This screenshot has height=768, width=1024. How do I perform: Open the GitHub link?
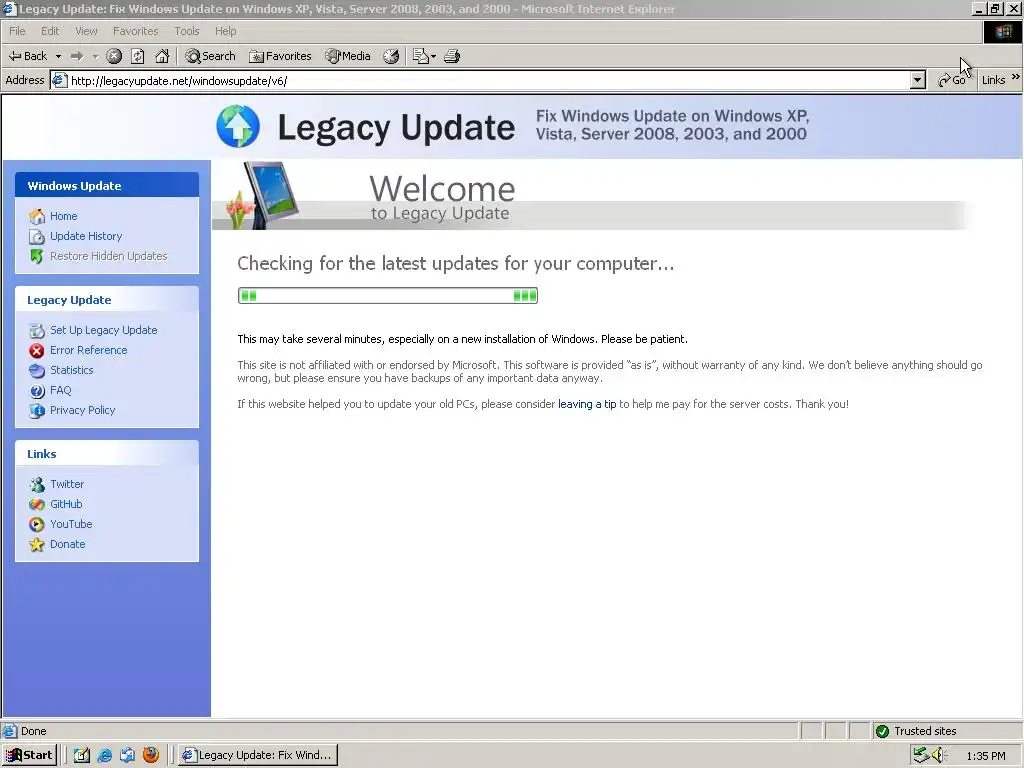pos(66,504)
